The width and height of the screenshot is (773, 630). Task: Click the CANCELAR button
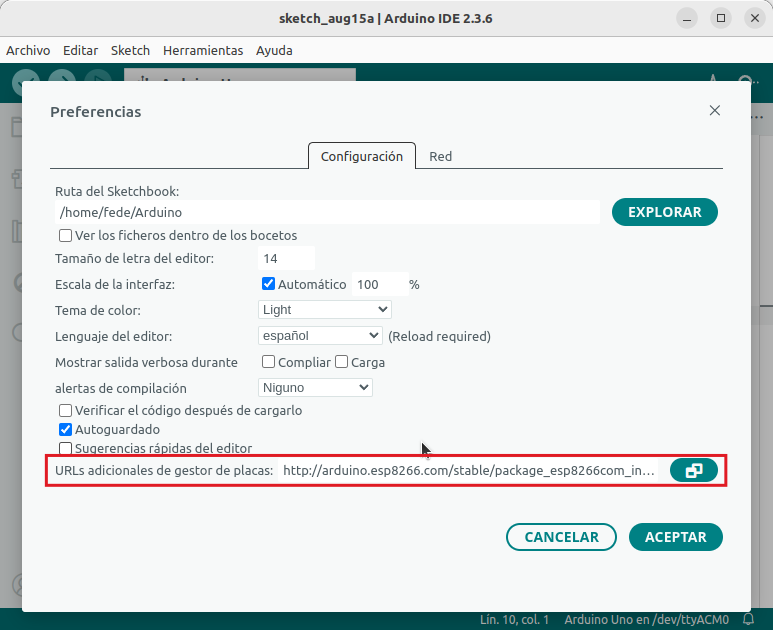(x=561, y=537)
